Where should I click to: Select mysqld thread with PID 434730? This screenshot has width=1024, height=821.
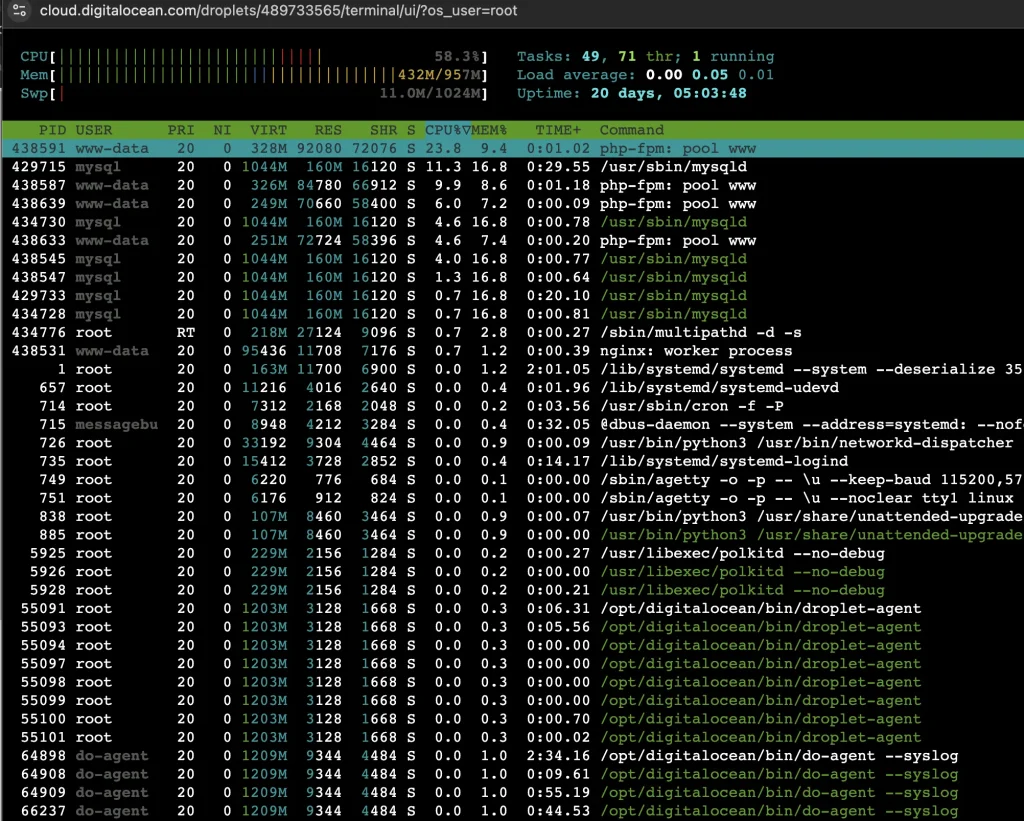point(512,222)
